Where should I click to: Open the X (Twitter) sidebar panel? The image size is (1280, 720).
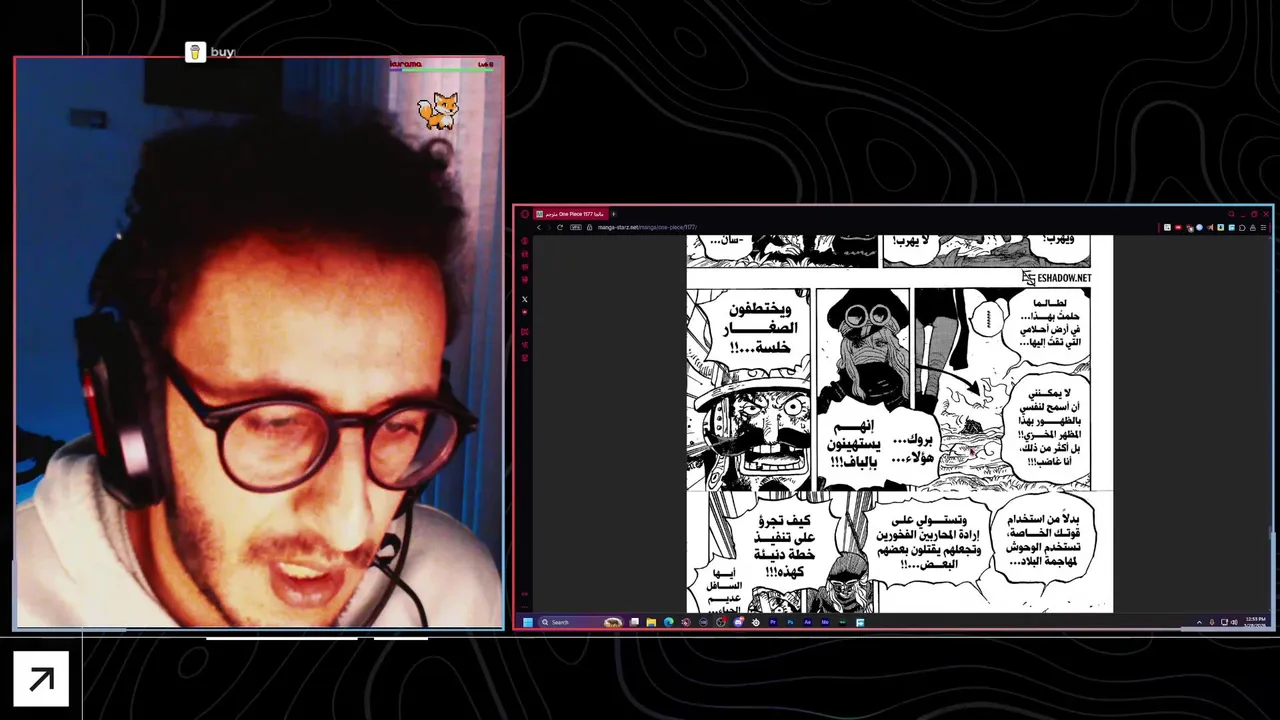click(x=524, y=299)
